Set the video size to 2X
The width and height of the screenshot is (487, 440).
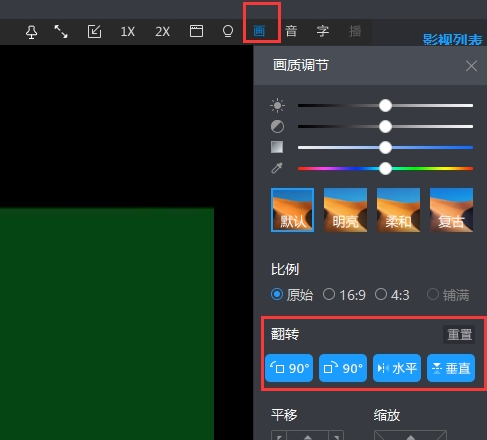coord(162,32)
